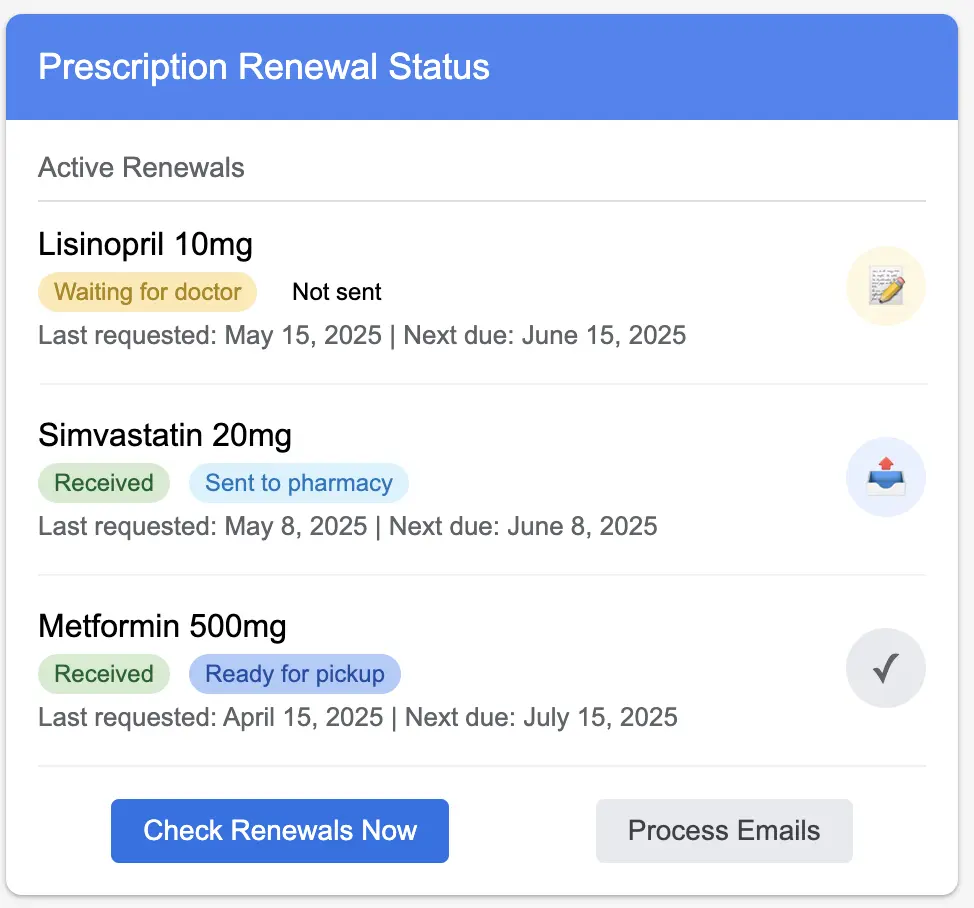Screen dimensions: 974x908
Task: Click the checkmark icon for Metformin
Action: point(886,669)
